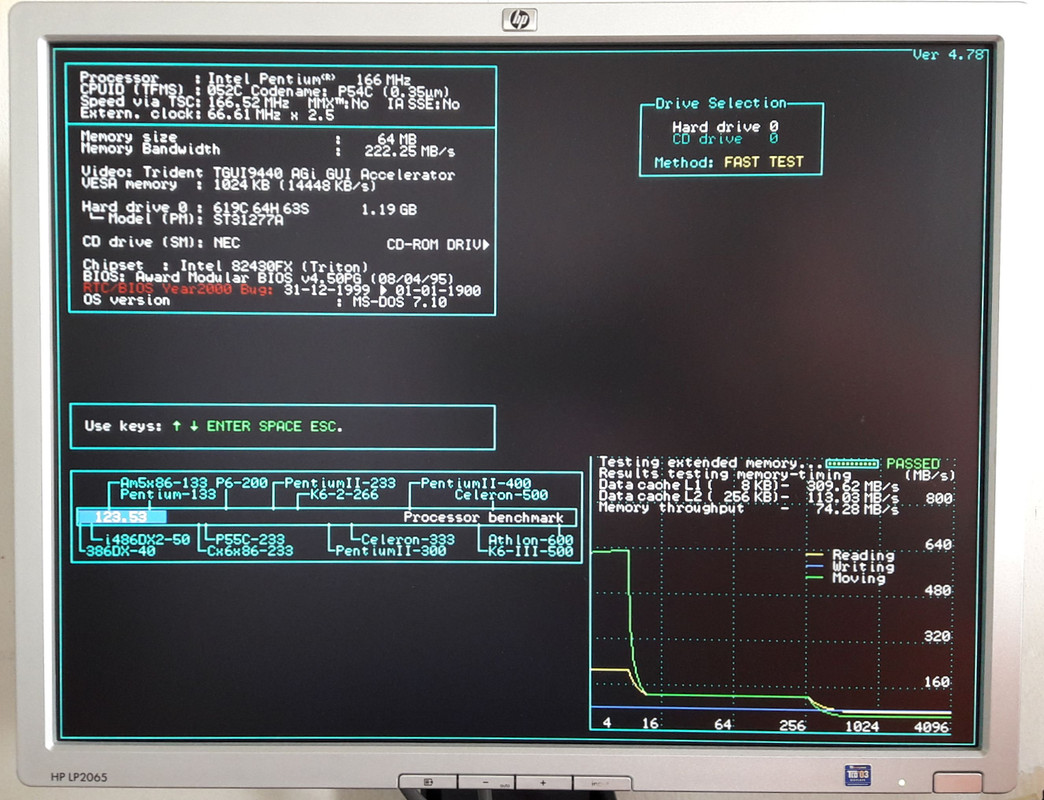
Task: Click the Data cache L1 309.62 MB/s line
Action: click(x=749, y=486)
